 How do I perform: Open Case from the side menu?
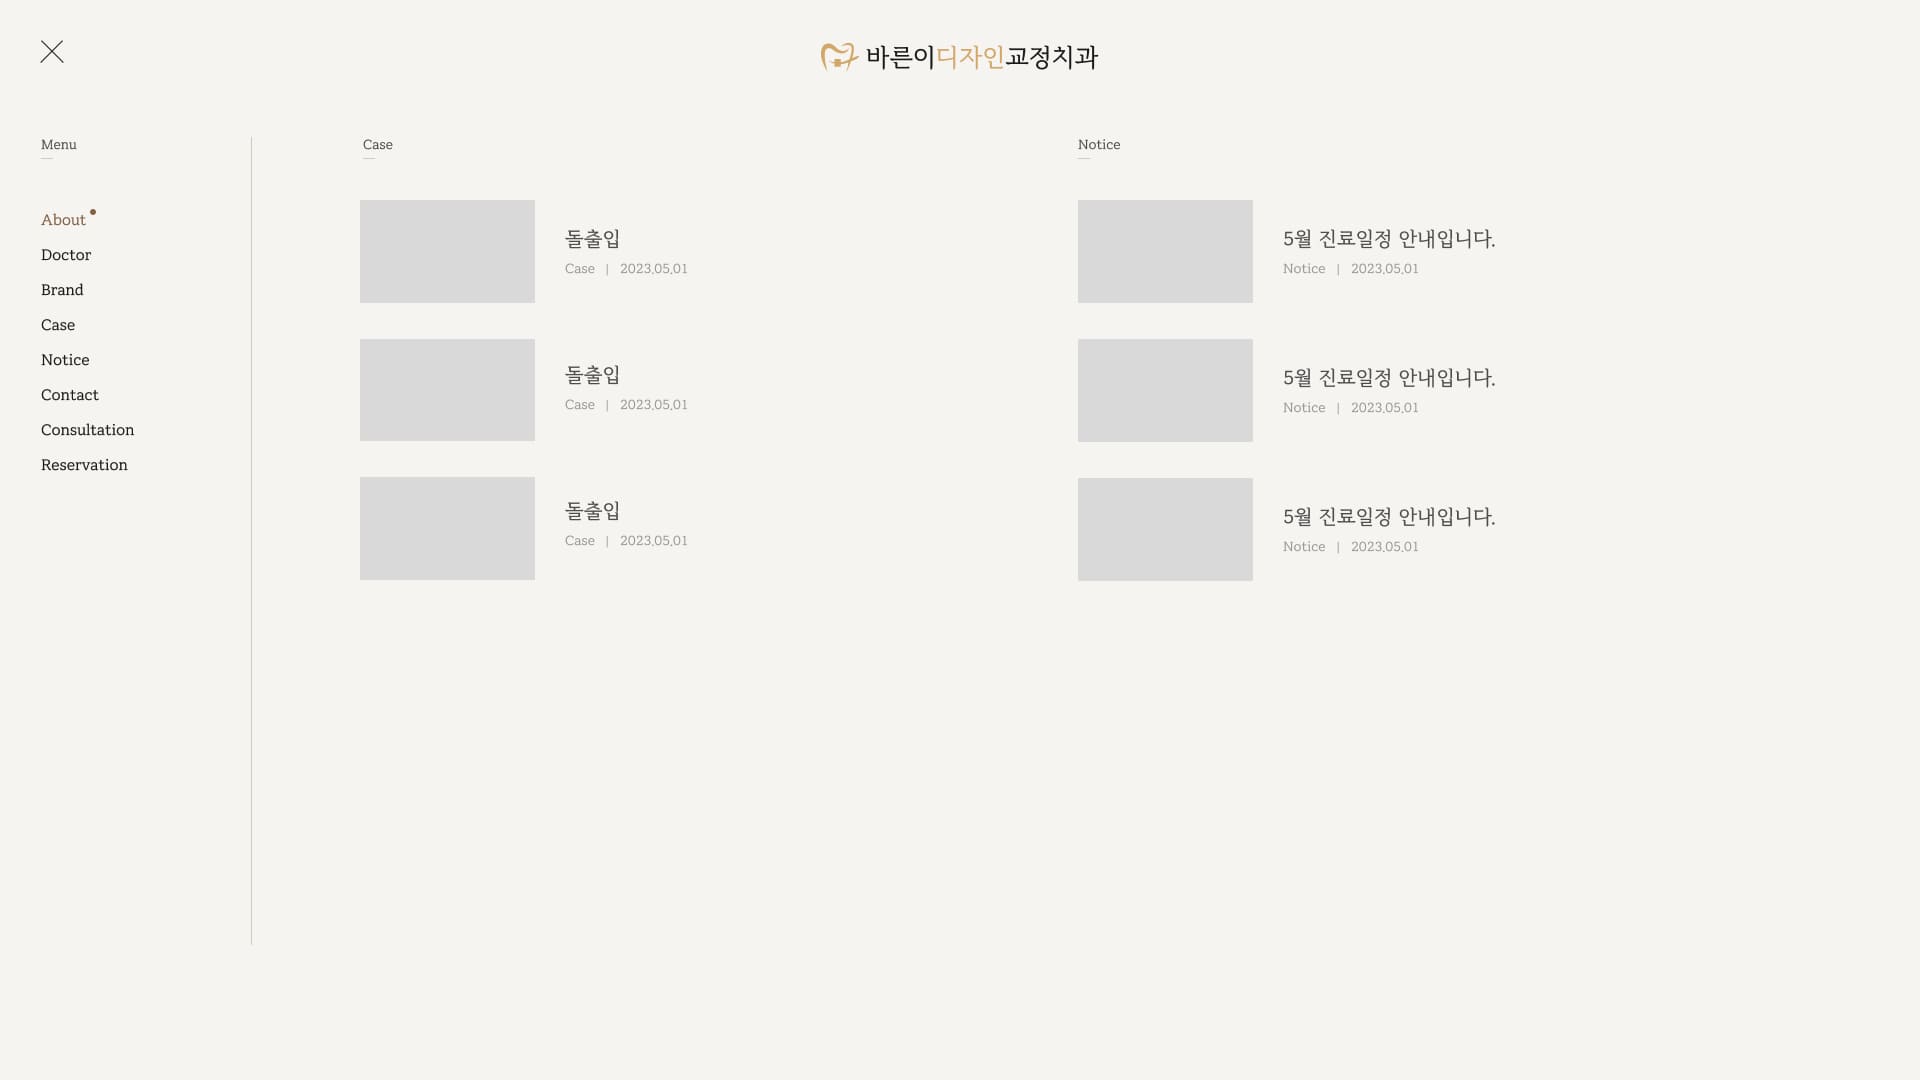(x=58, y=325)
